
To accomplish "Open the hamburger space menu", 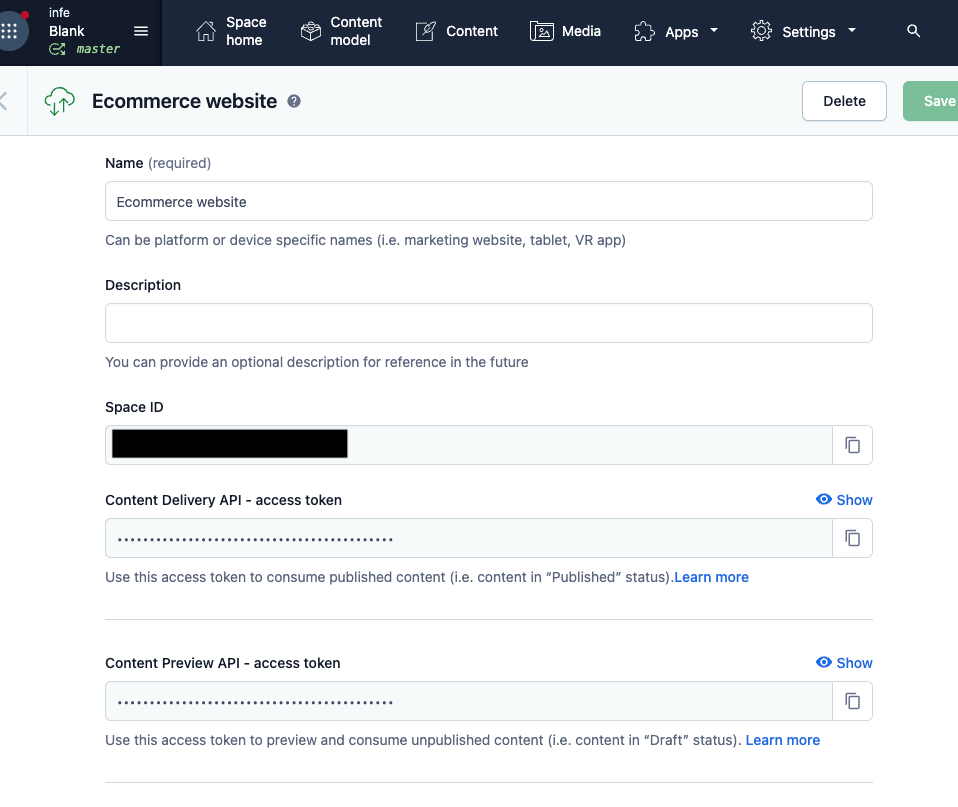I will [141, 31].
